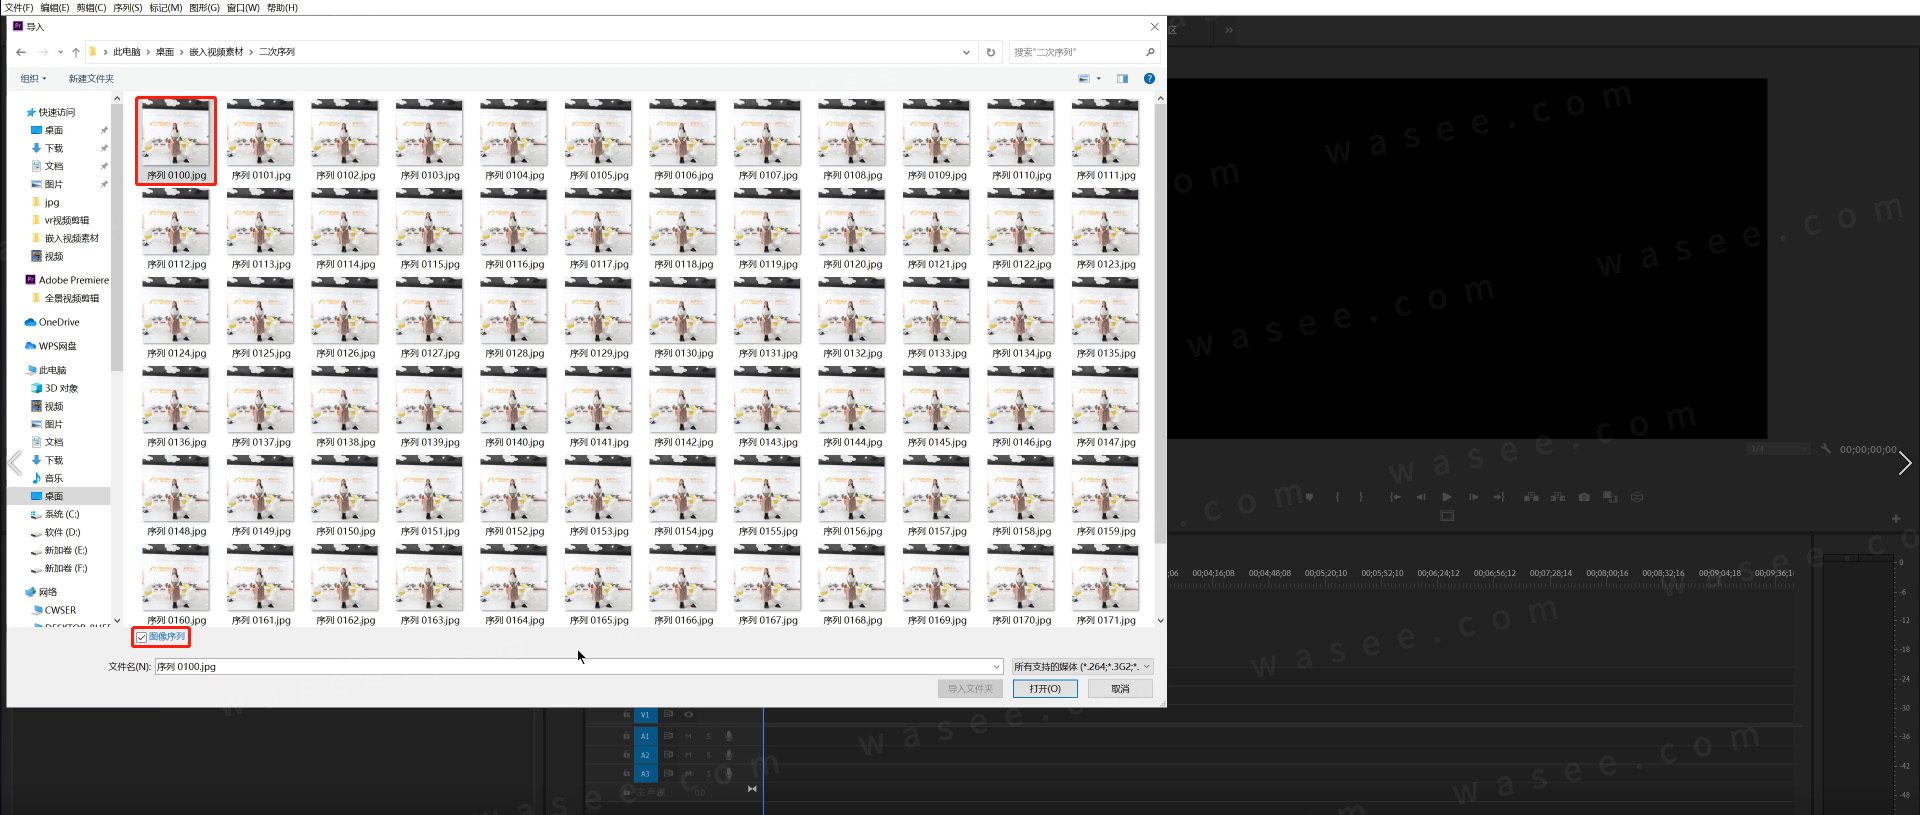Expand the file name history dropdown
The height and width of the screenshot is (815, 1920).
(996, 667)
